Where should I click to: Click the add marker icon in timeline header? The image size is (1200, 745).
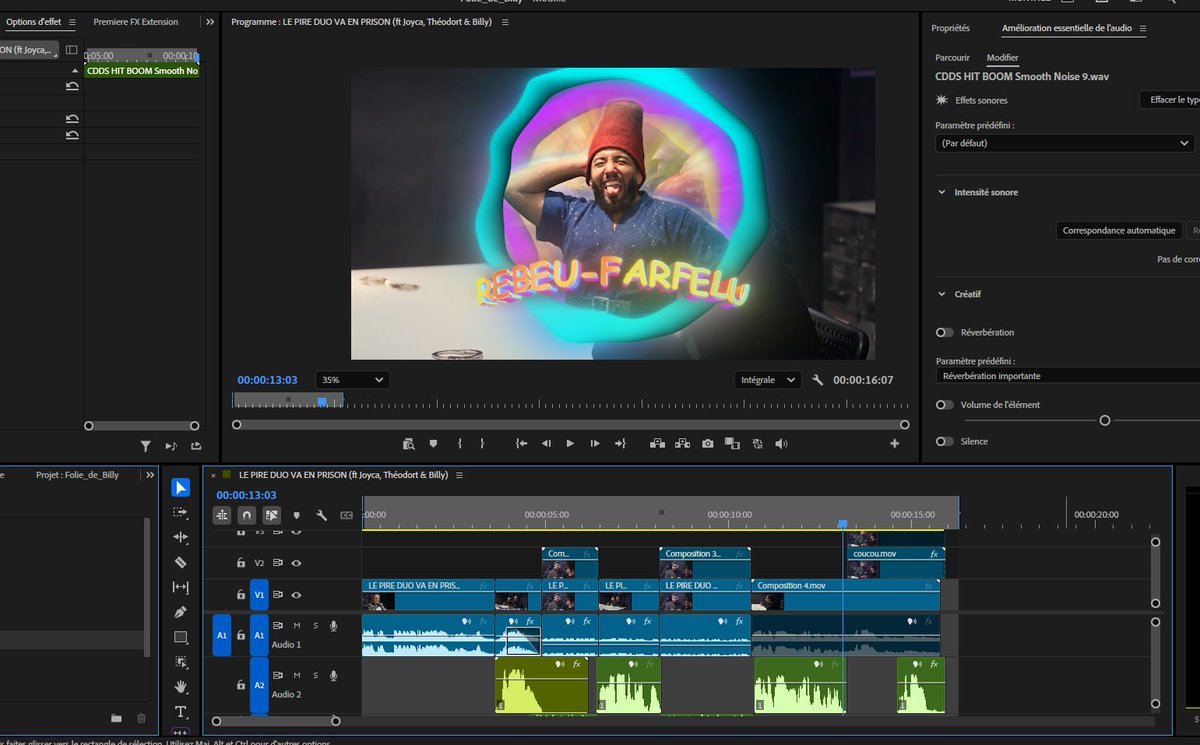pyautogui.click(x=296, y=516)
